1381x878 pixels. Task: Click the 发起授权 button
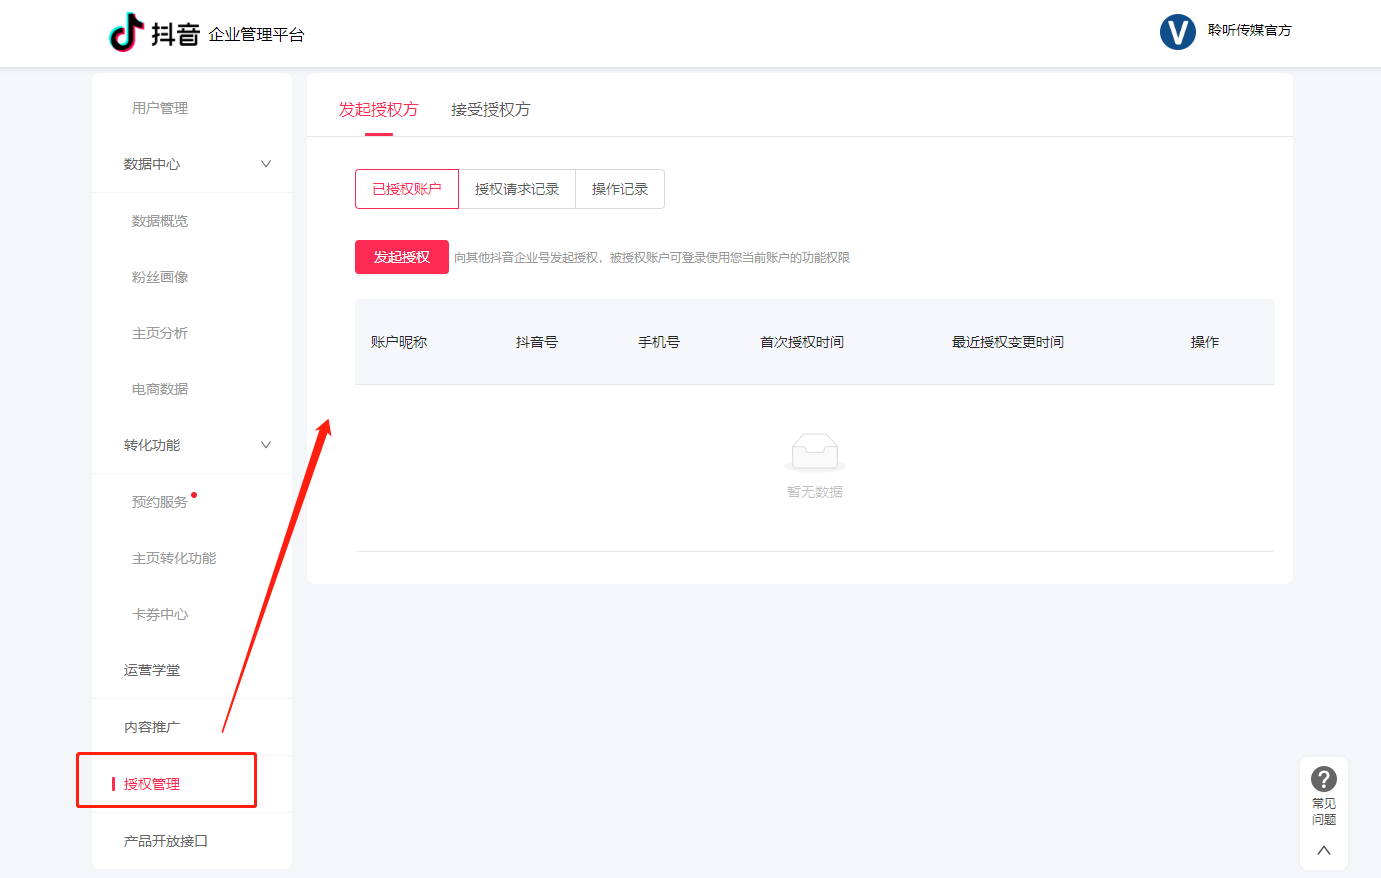click(x=402, y=257)
